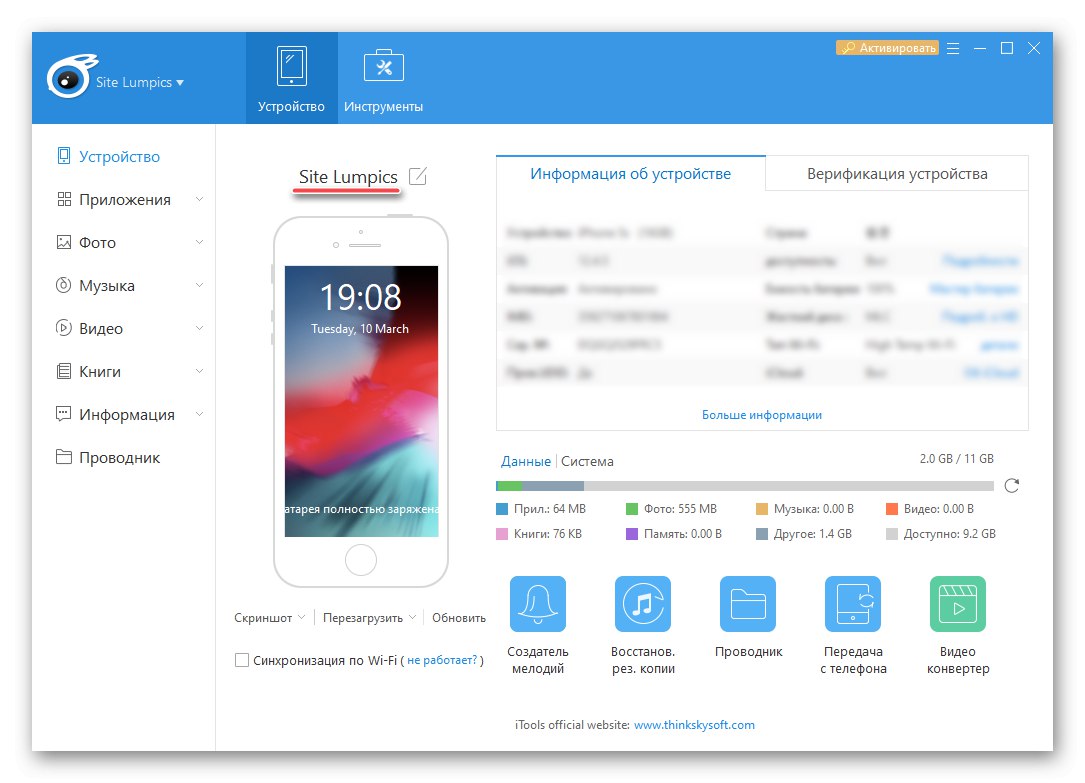Open the Site Lumpics device dropdown

tap(140, 82)
